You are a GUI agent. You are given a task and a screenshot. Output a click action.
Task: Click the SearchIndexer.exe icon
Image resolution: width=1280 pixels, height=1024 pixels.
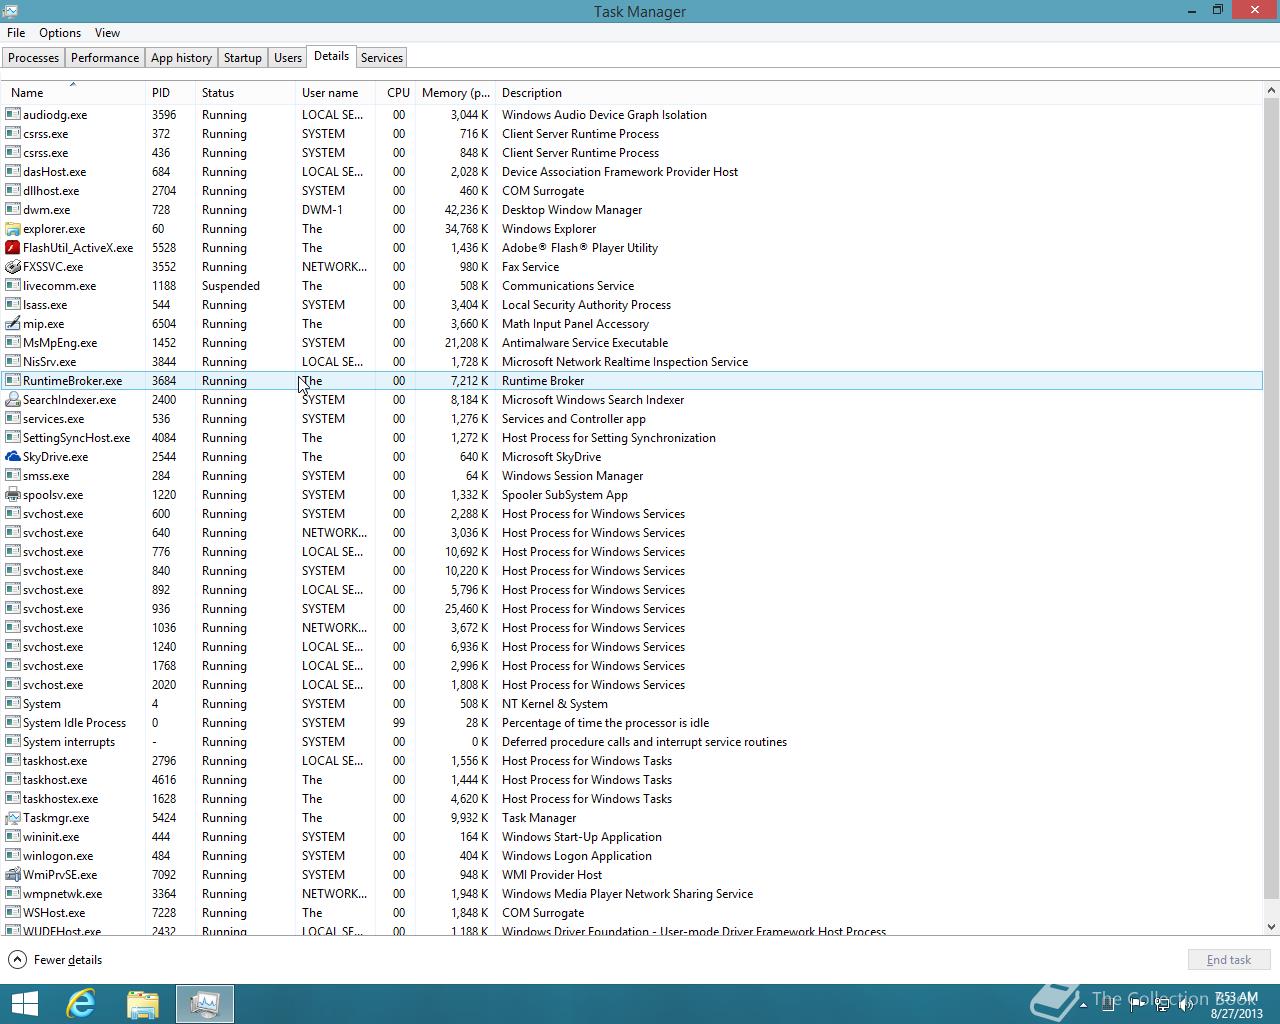click(x=13, y=399)
